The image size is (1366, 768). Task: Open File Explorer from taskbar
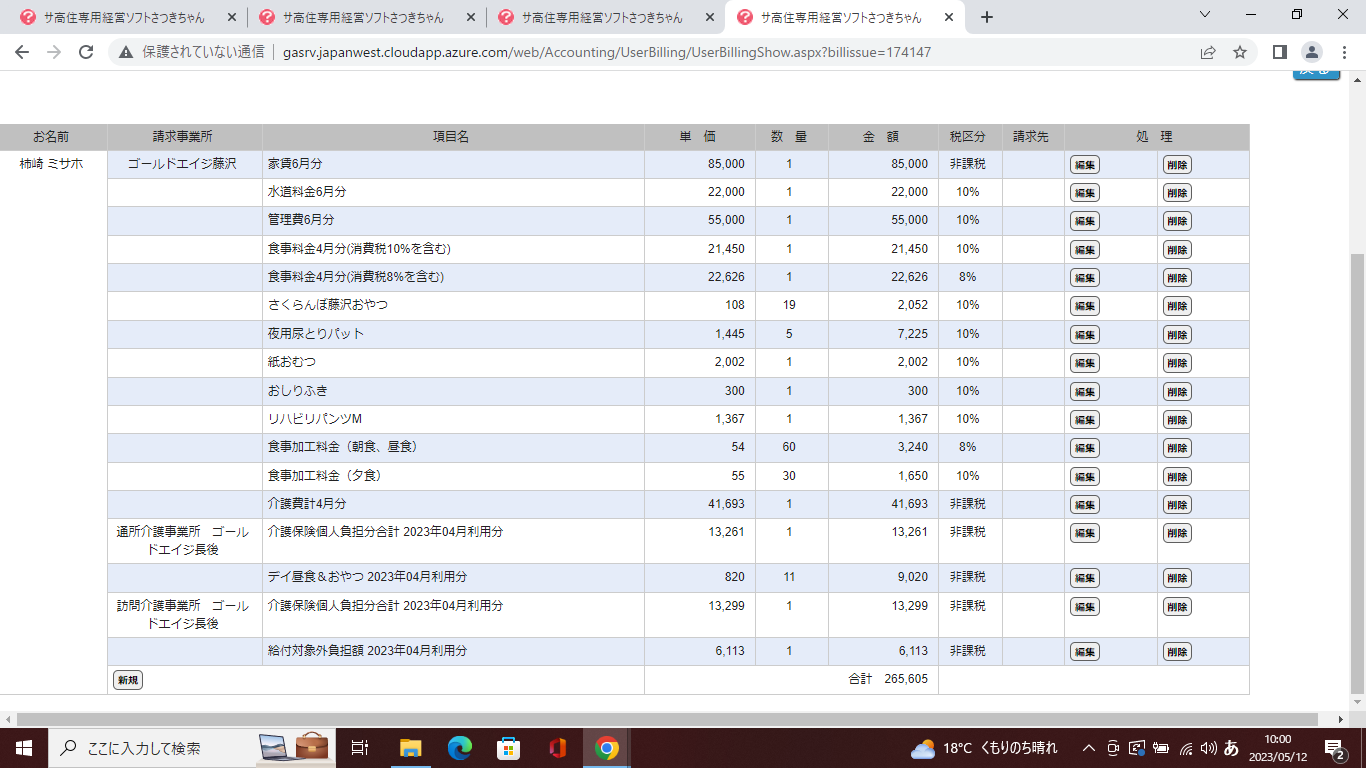[411, 748]
